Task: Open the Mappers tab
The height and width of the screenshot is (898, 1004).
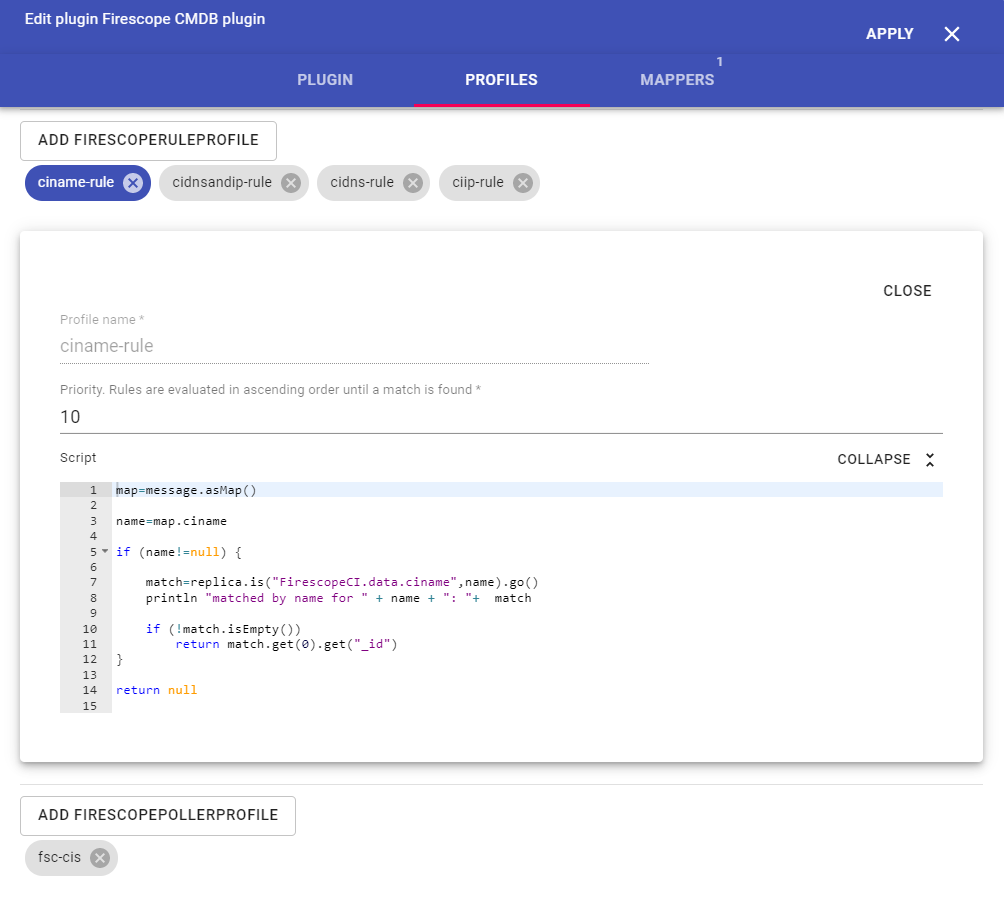Action: coord(677,80)
